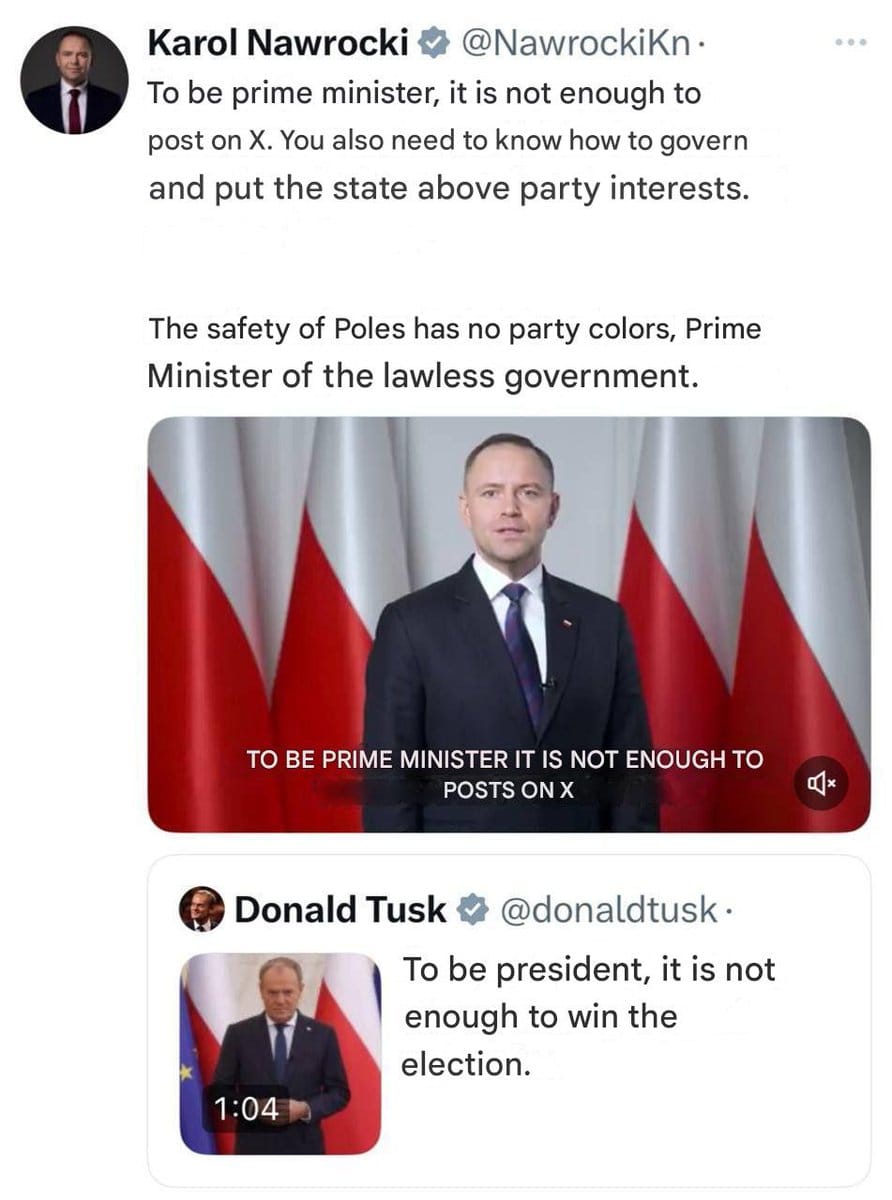
Task: Open the Karol Nawrocki display name link
Action: click(x=278, y=43)
